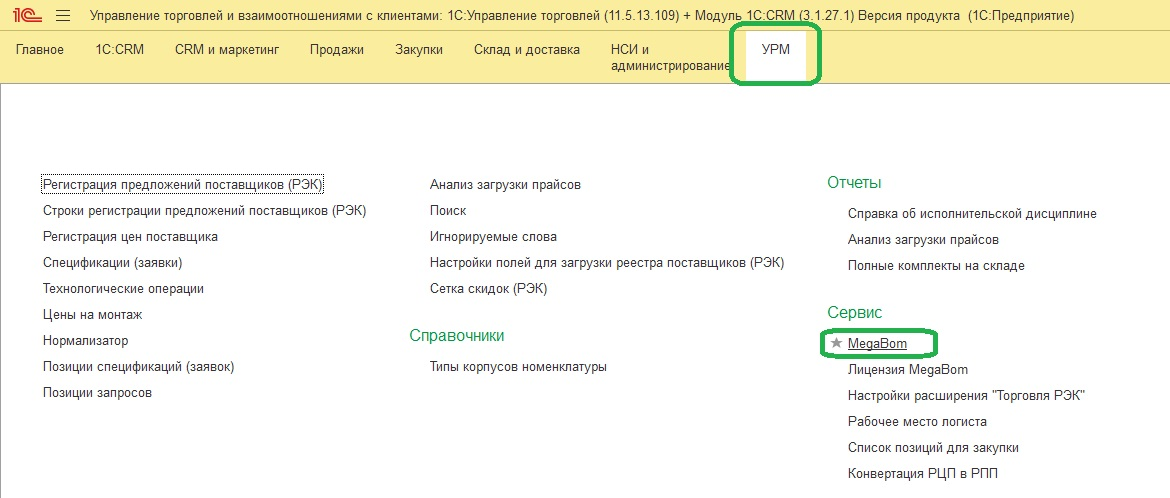Open Спецификации (заявки) list
1170x498 pixels.
(112, 262)
